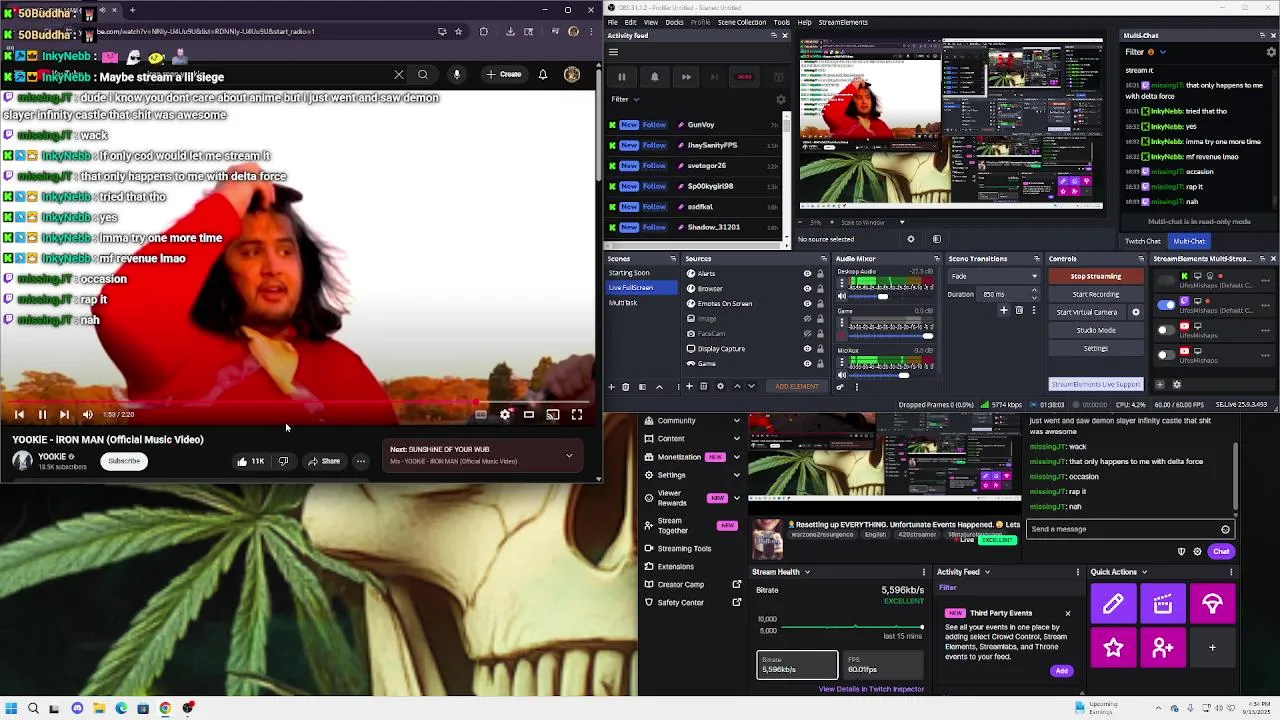
Task: Toggle lock on the Game source
Action: [820, 364]
